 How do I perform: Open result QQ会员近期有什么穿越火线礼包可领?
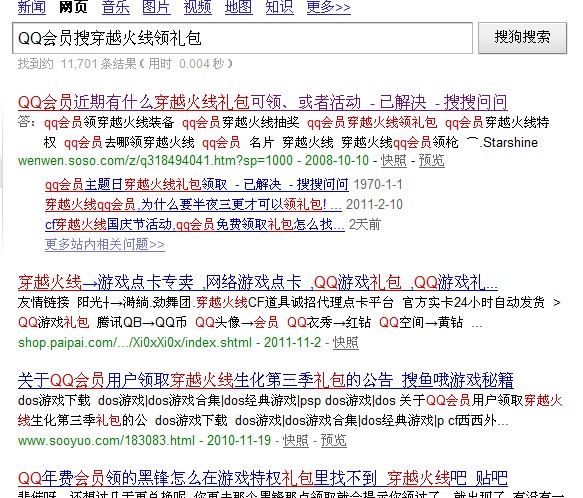click(262, 102)
